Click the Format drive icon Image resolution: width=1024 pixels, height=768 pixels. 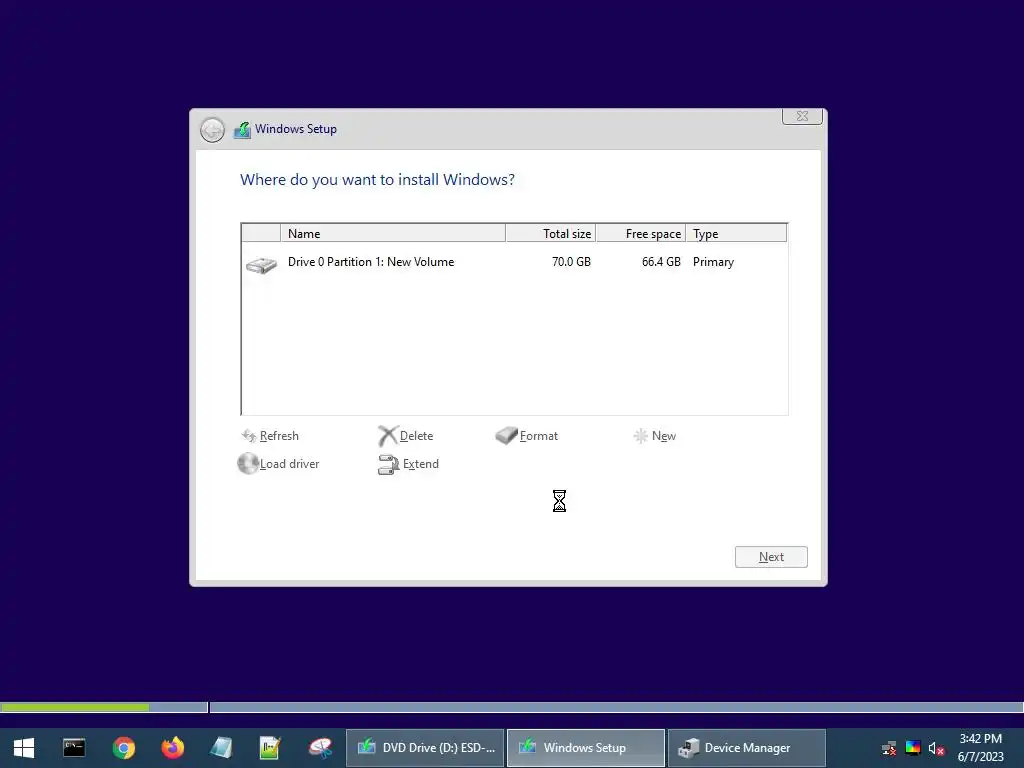[506, 436]
